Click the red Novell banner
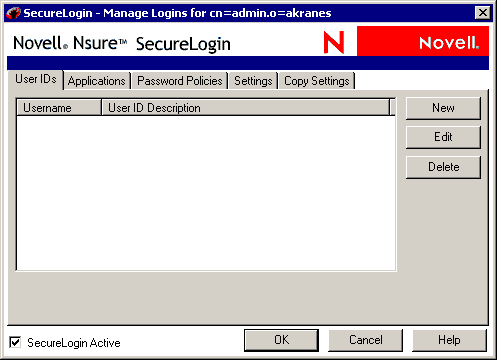Screen dimensions: 497x360 coord(423,41)
